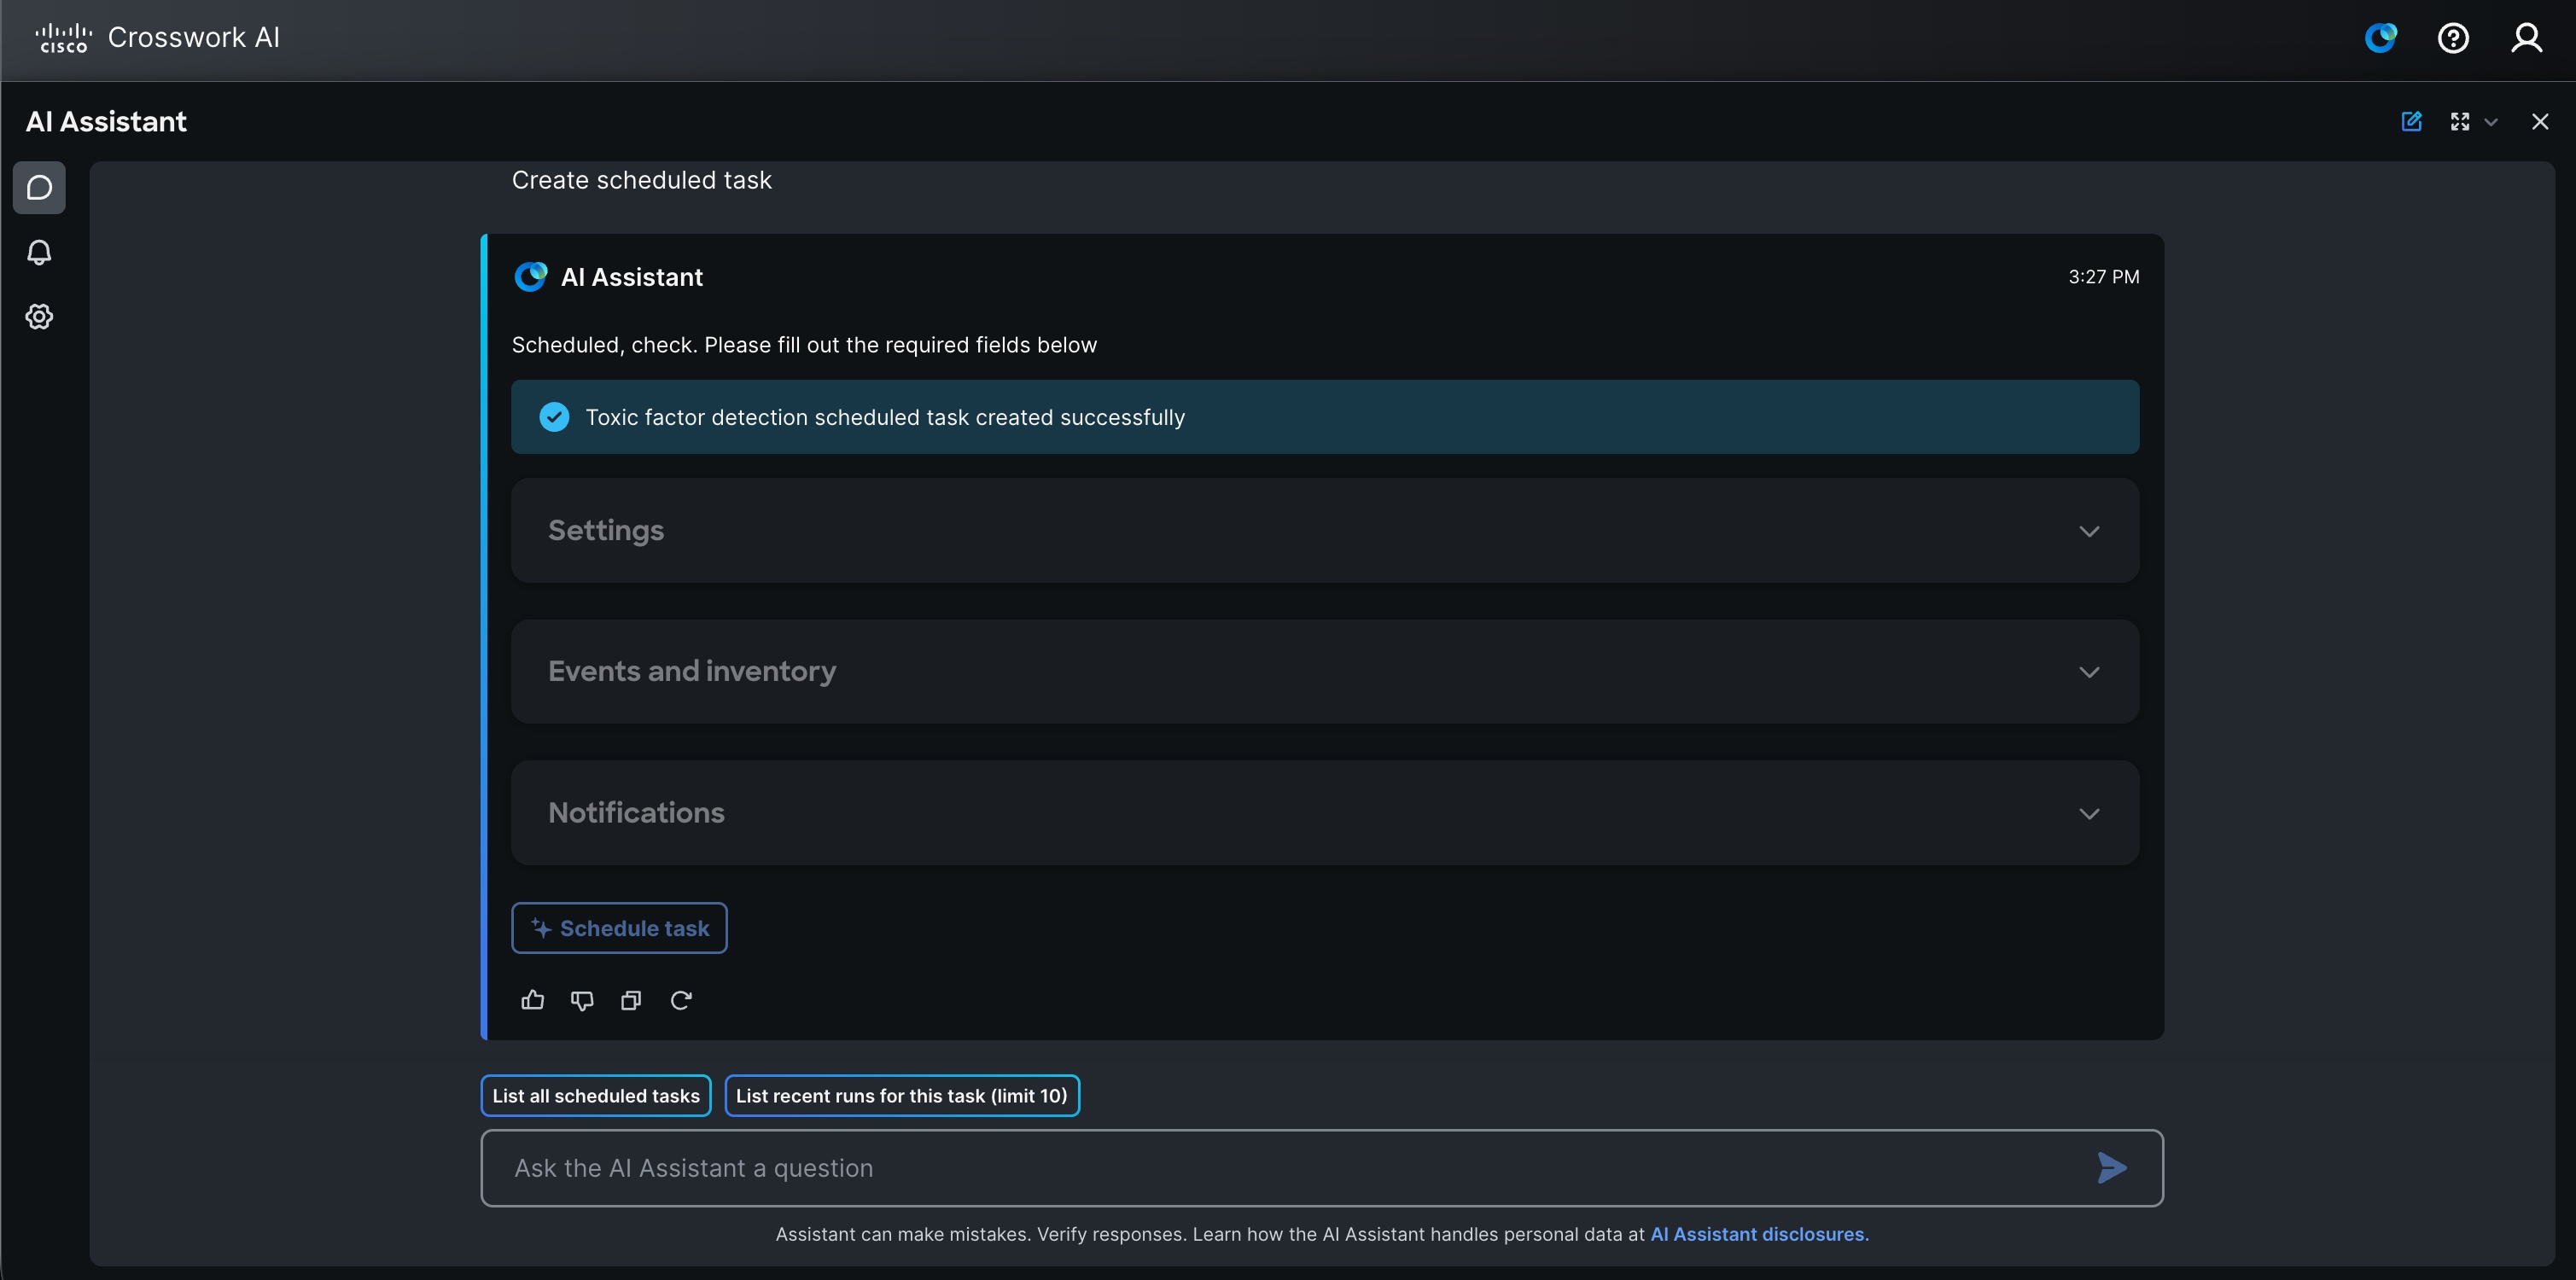The height and width of the screenshot is (1280, 2576).
Task: Click the Crosswork AI title
Action: pyautogui.click(x=194, y=37)
